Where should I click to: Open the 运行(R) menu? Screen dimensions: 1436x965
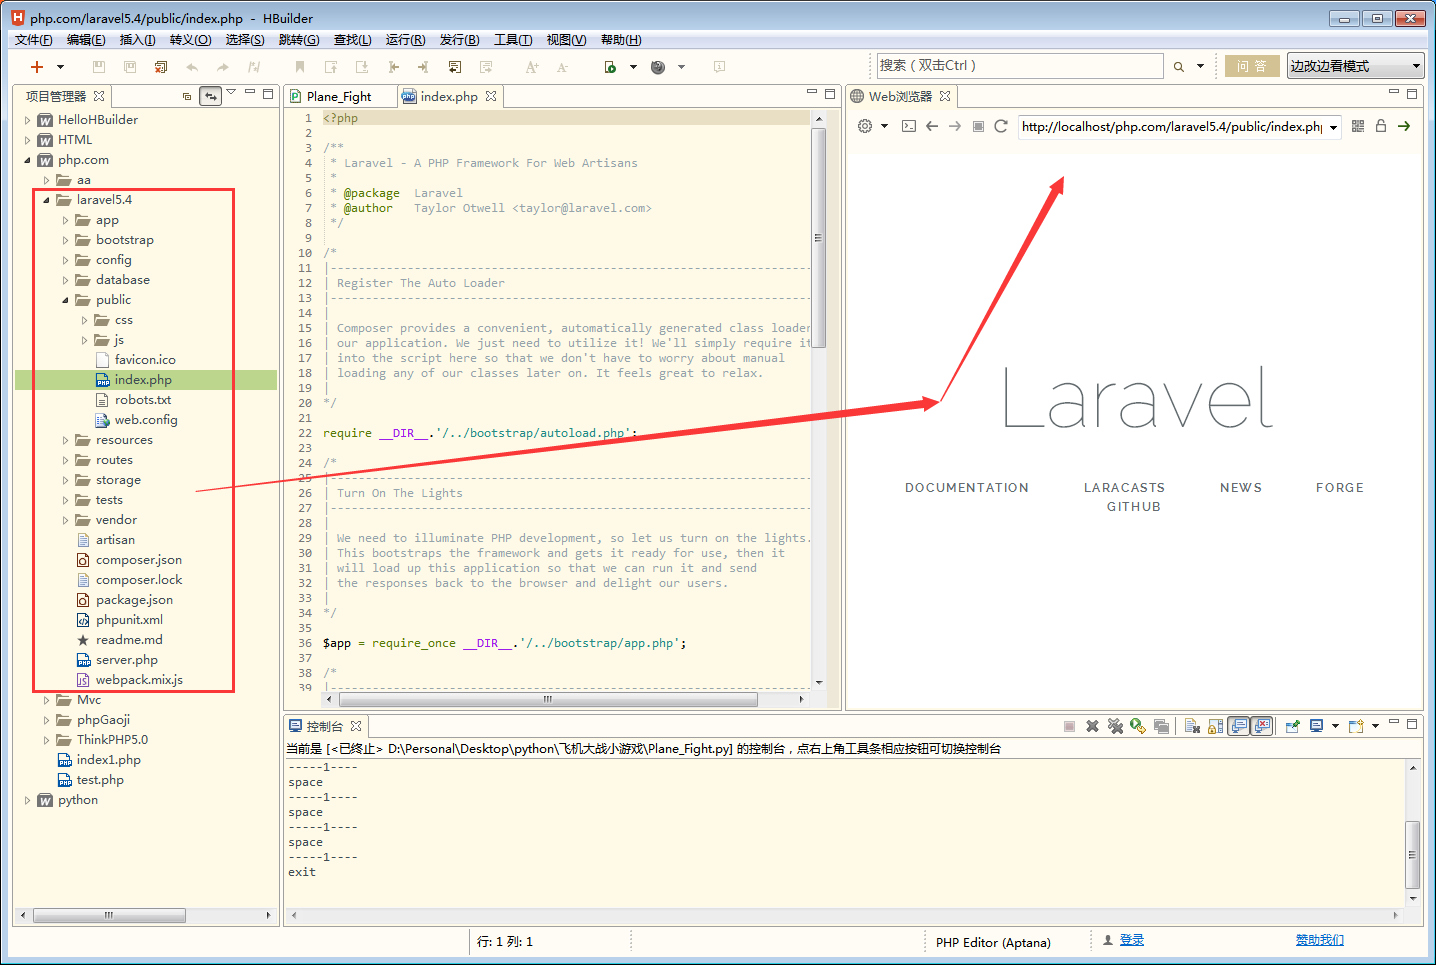(406, 40)
